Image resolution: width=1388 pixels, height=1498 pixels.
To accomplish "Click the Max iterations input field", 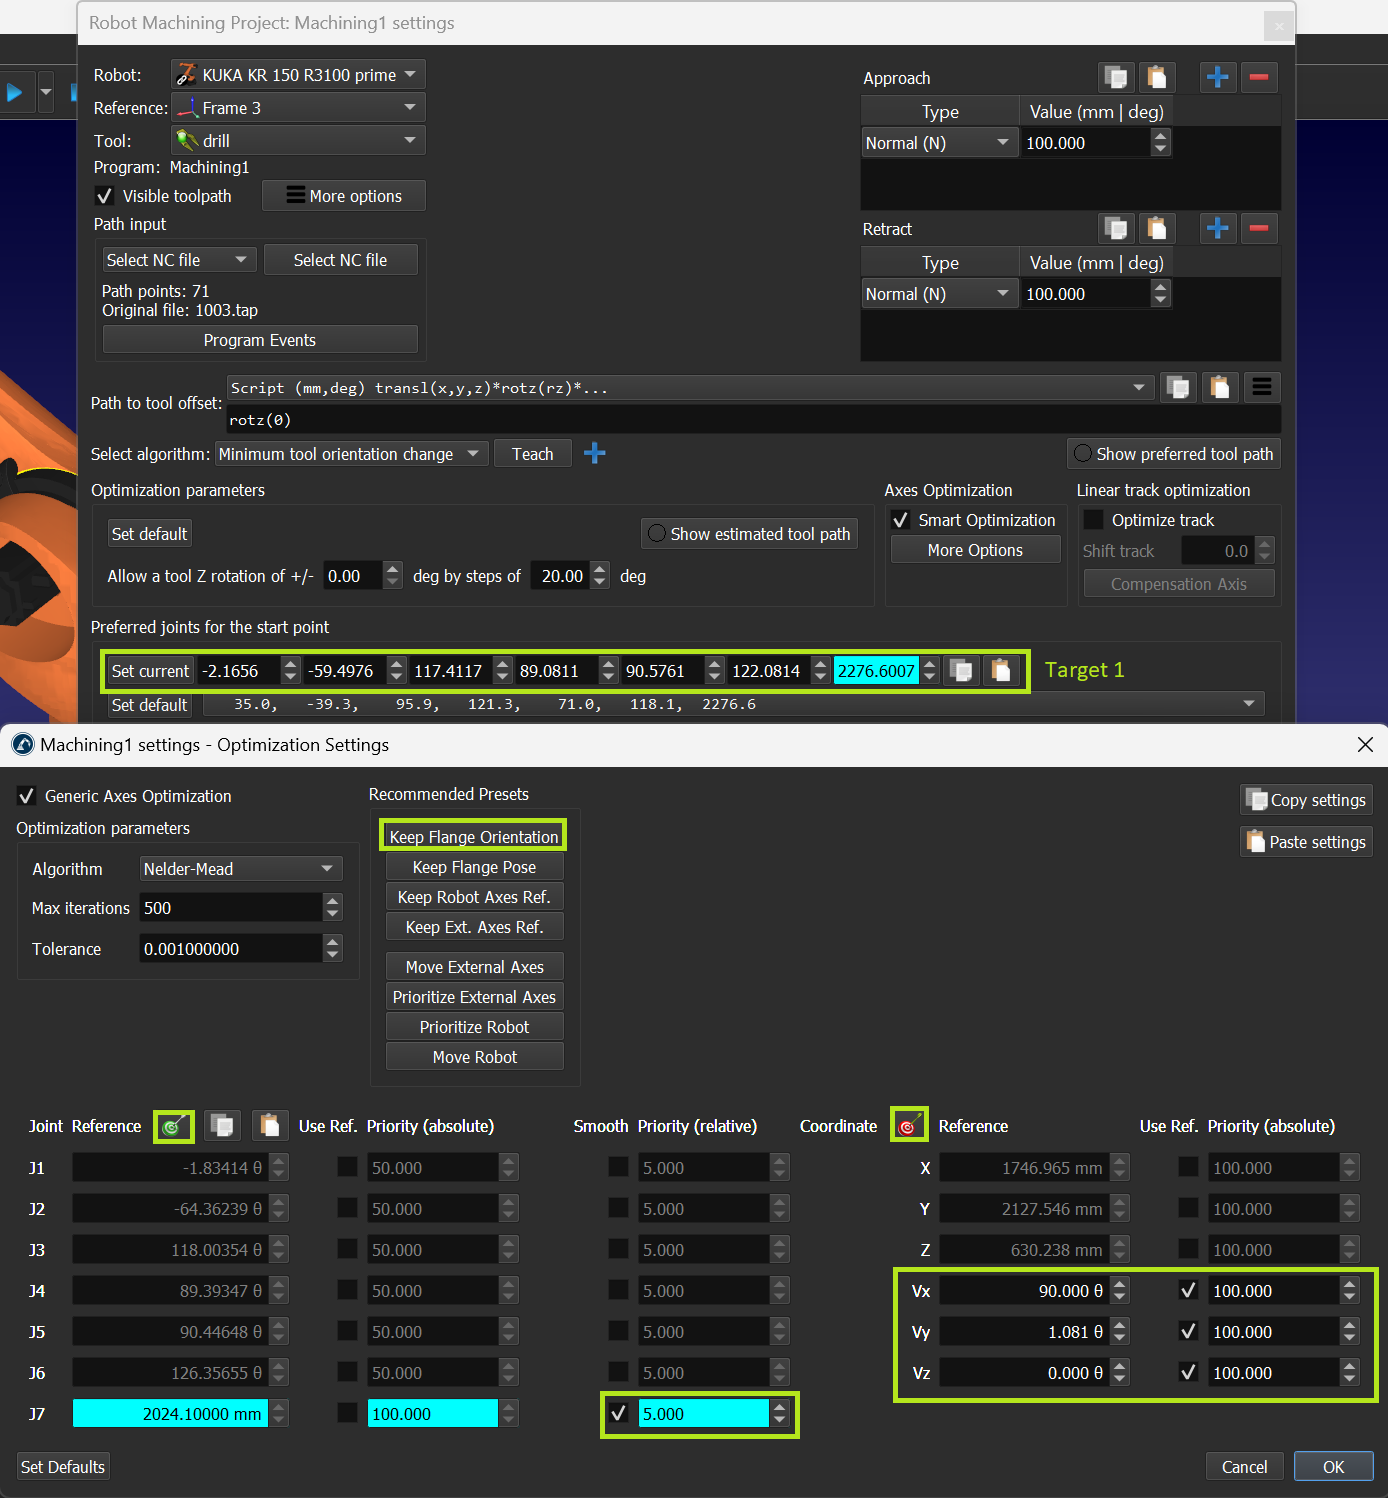I will point(230,908).
